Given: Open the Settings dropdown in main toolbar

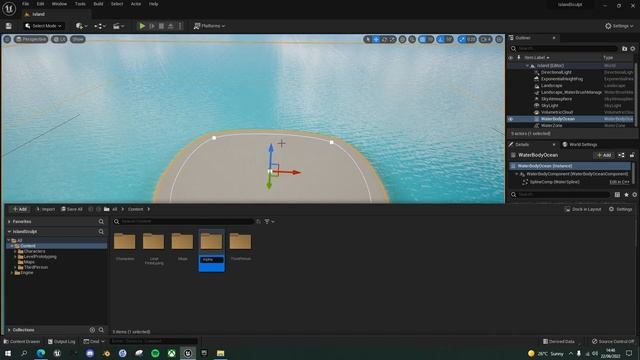Looking at the screenshot, I should tap(619, 26).
